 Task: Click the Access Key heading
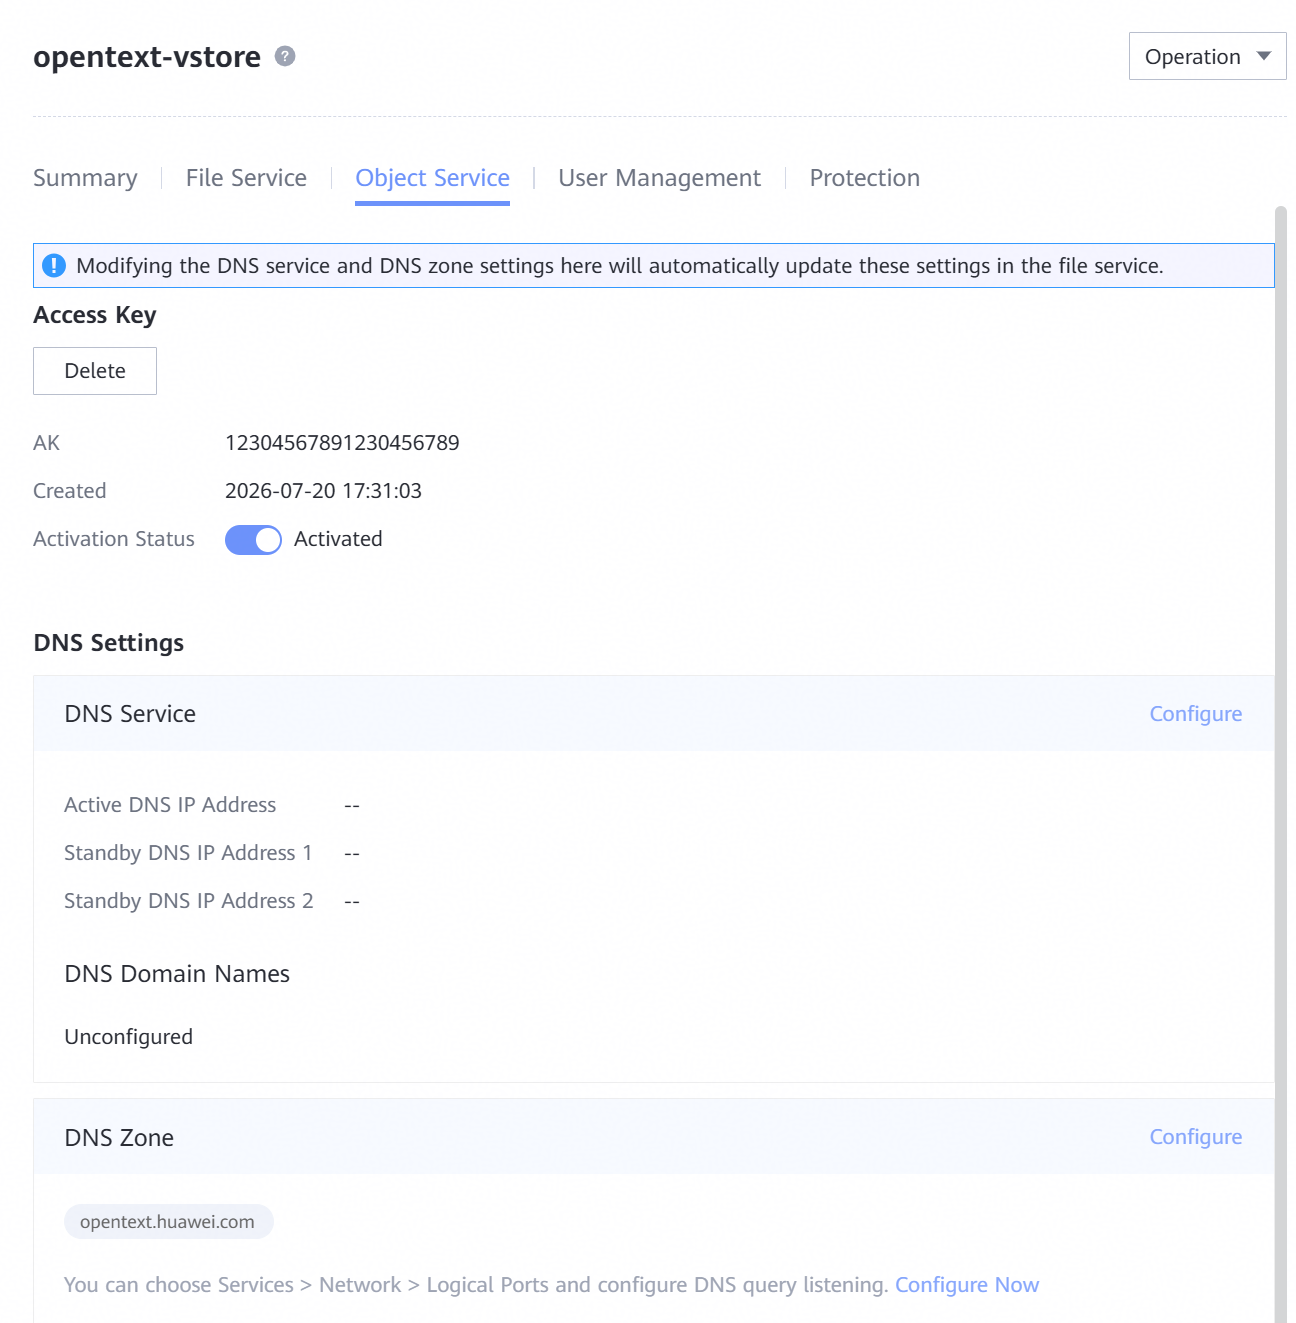[95, 315]
